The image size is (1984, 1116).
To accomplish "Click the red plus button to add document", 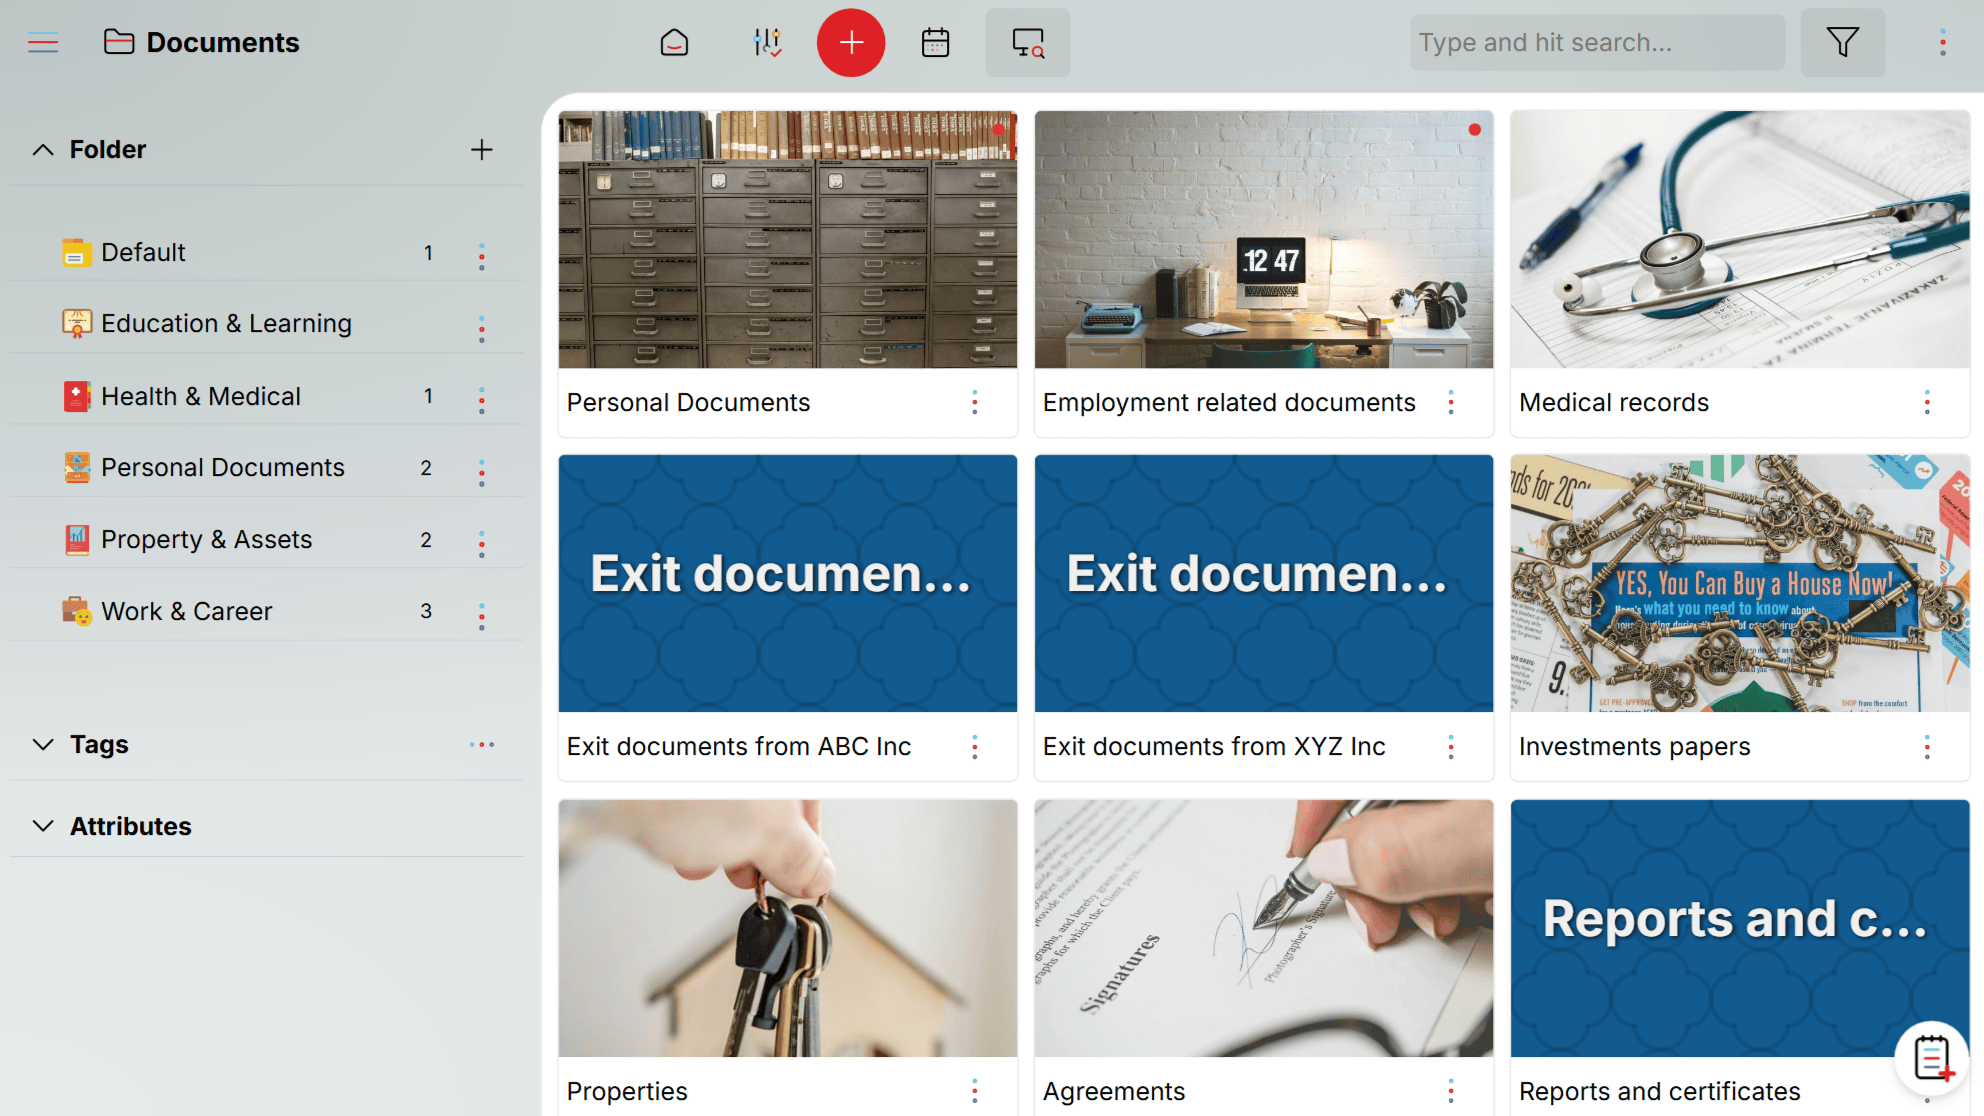I will point(851,42).
